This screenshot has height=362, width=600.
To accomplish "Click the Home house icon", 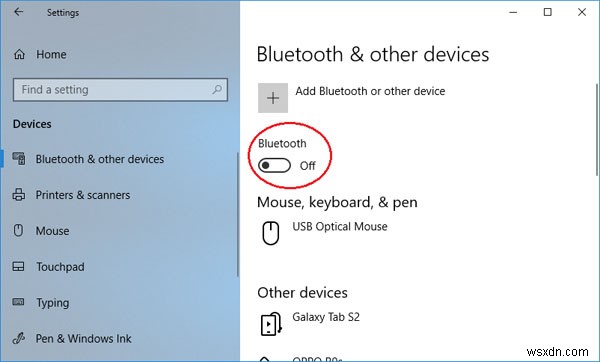I will 19,54.
